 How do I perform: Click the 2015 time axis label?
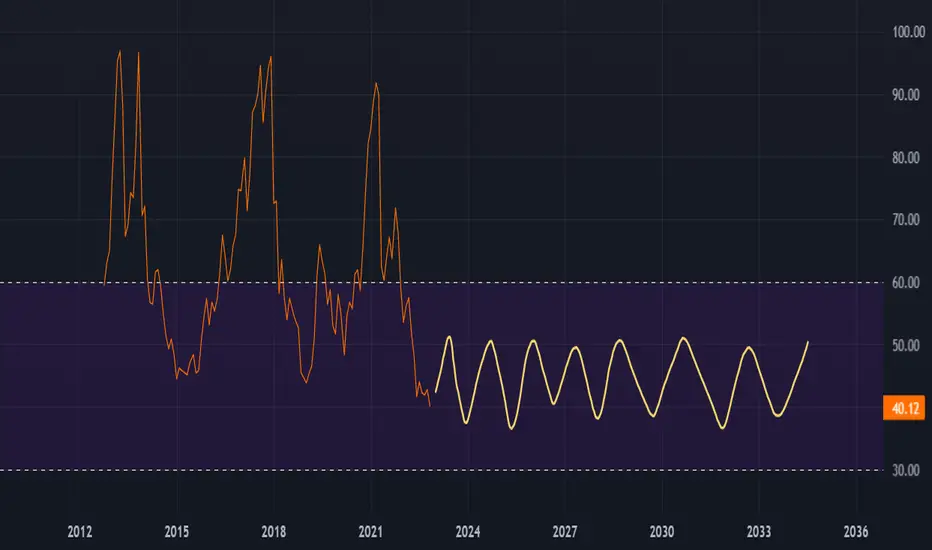click(x=177, y=532)
